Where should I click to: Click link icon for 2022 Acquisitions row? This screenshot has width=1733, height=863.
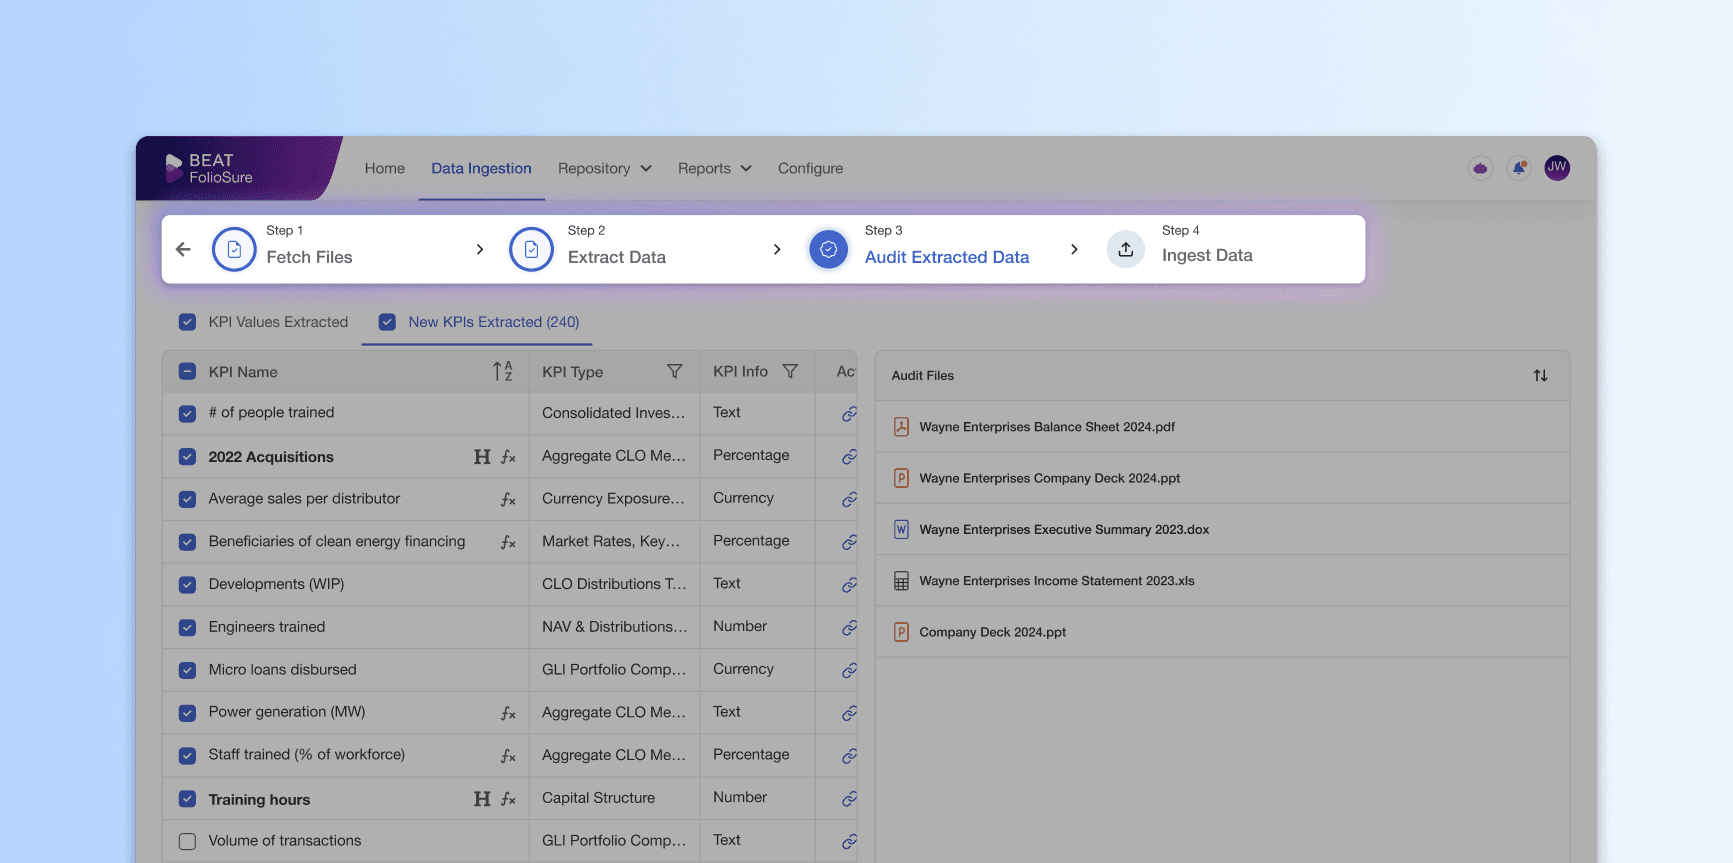pos(849,456)
